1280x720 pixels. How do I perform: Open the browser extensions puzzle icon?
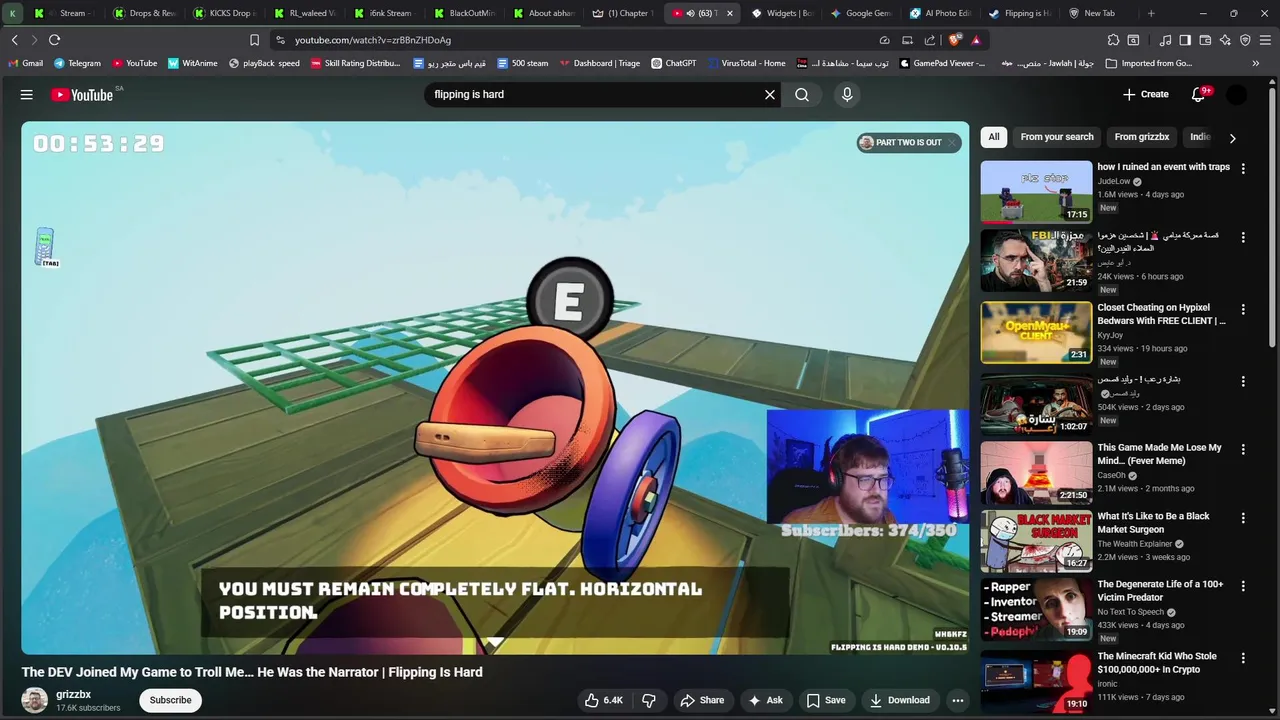[x=1113, y=40]
